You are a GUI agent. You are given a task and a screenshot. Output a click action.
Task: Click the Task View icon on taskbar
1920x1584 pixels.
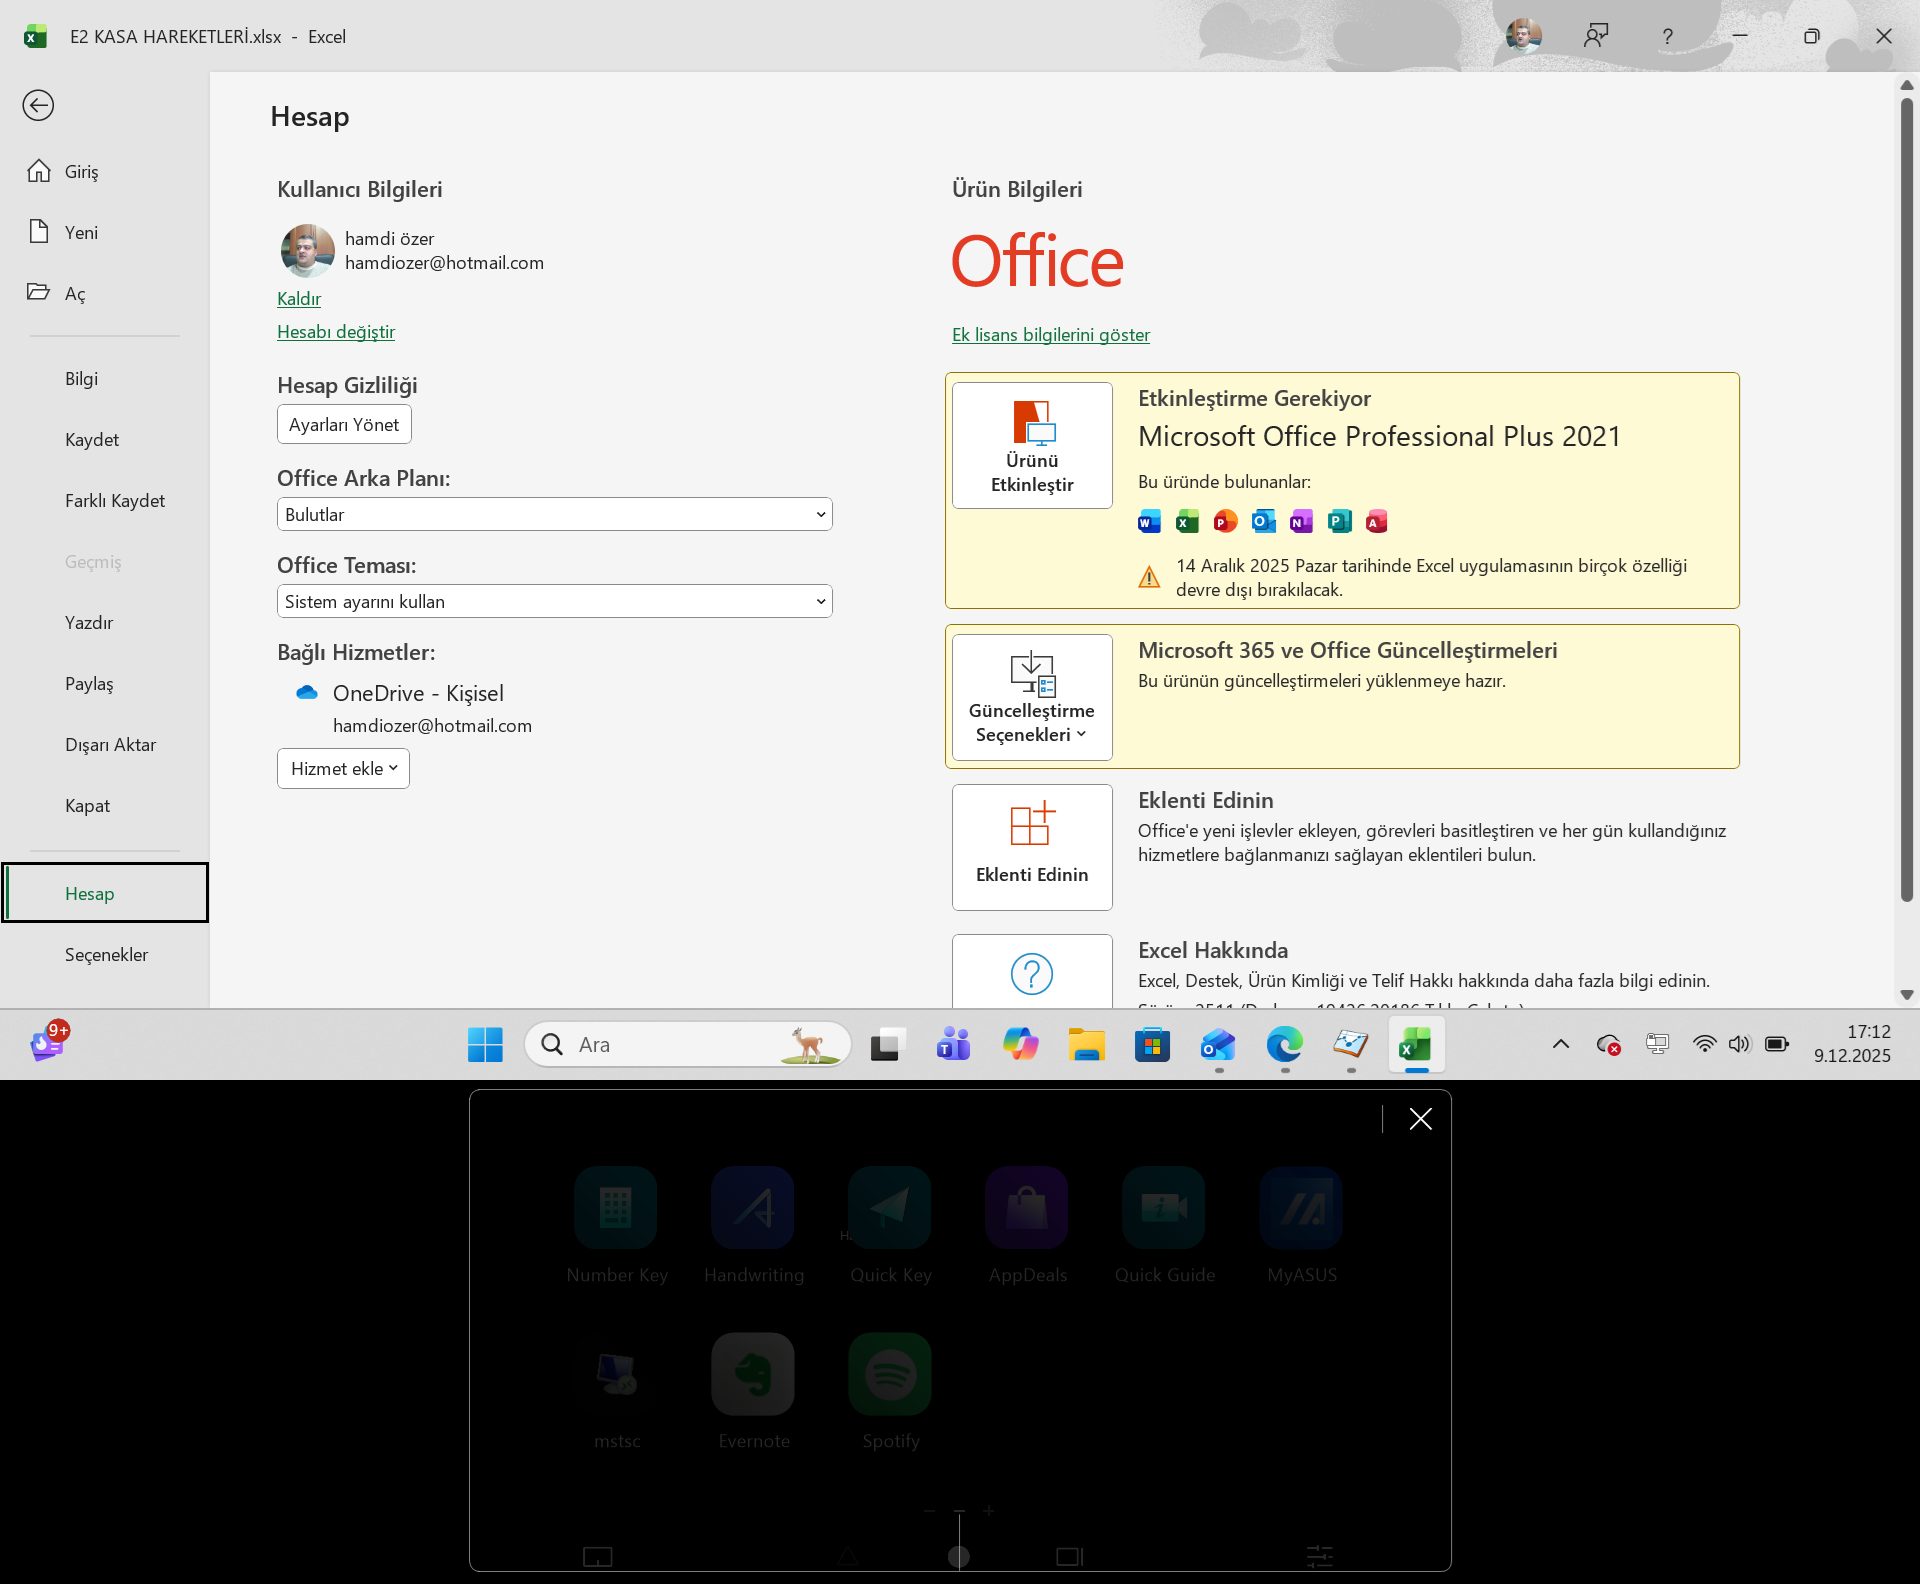tap(887, 1045)
